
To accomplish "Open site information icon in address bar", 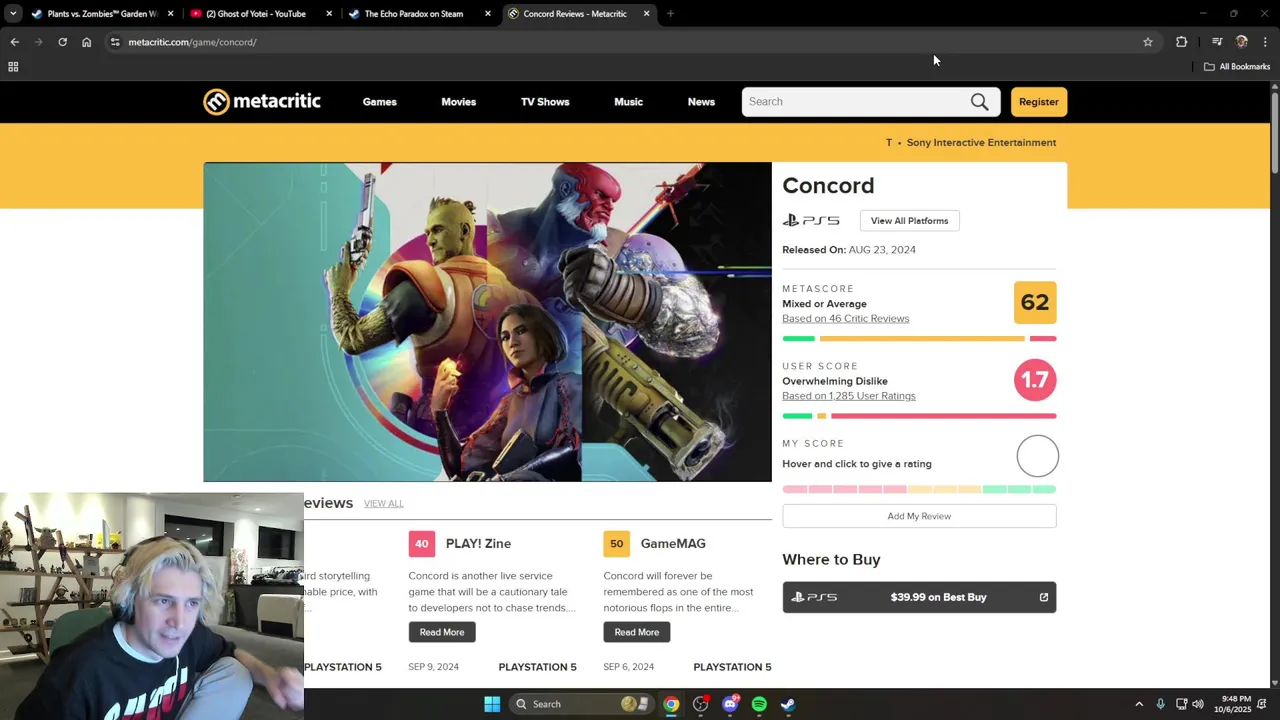I will coord(115,42).
